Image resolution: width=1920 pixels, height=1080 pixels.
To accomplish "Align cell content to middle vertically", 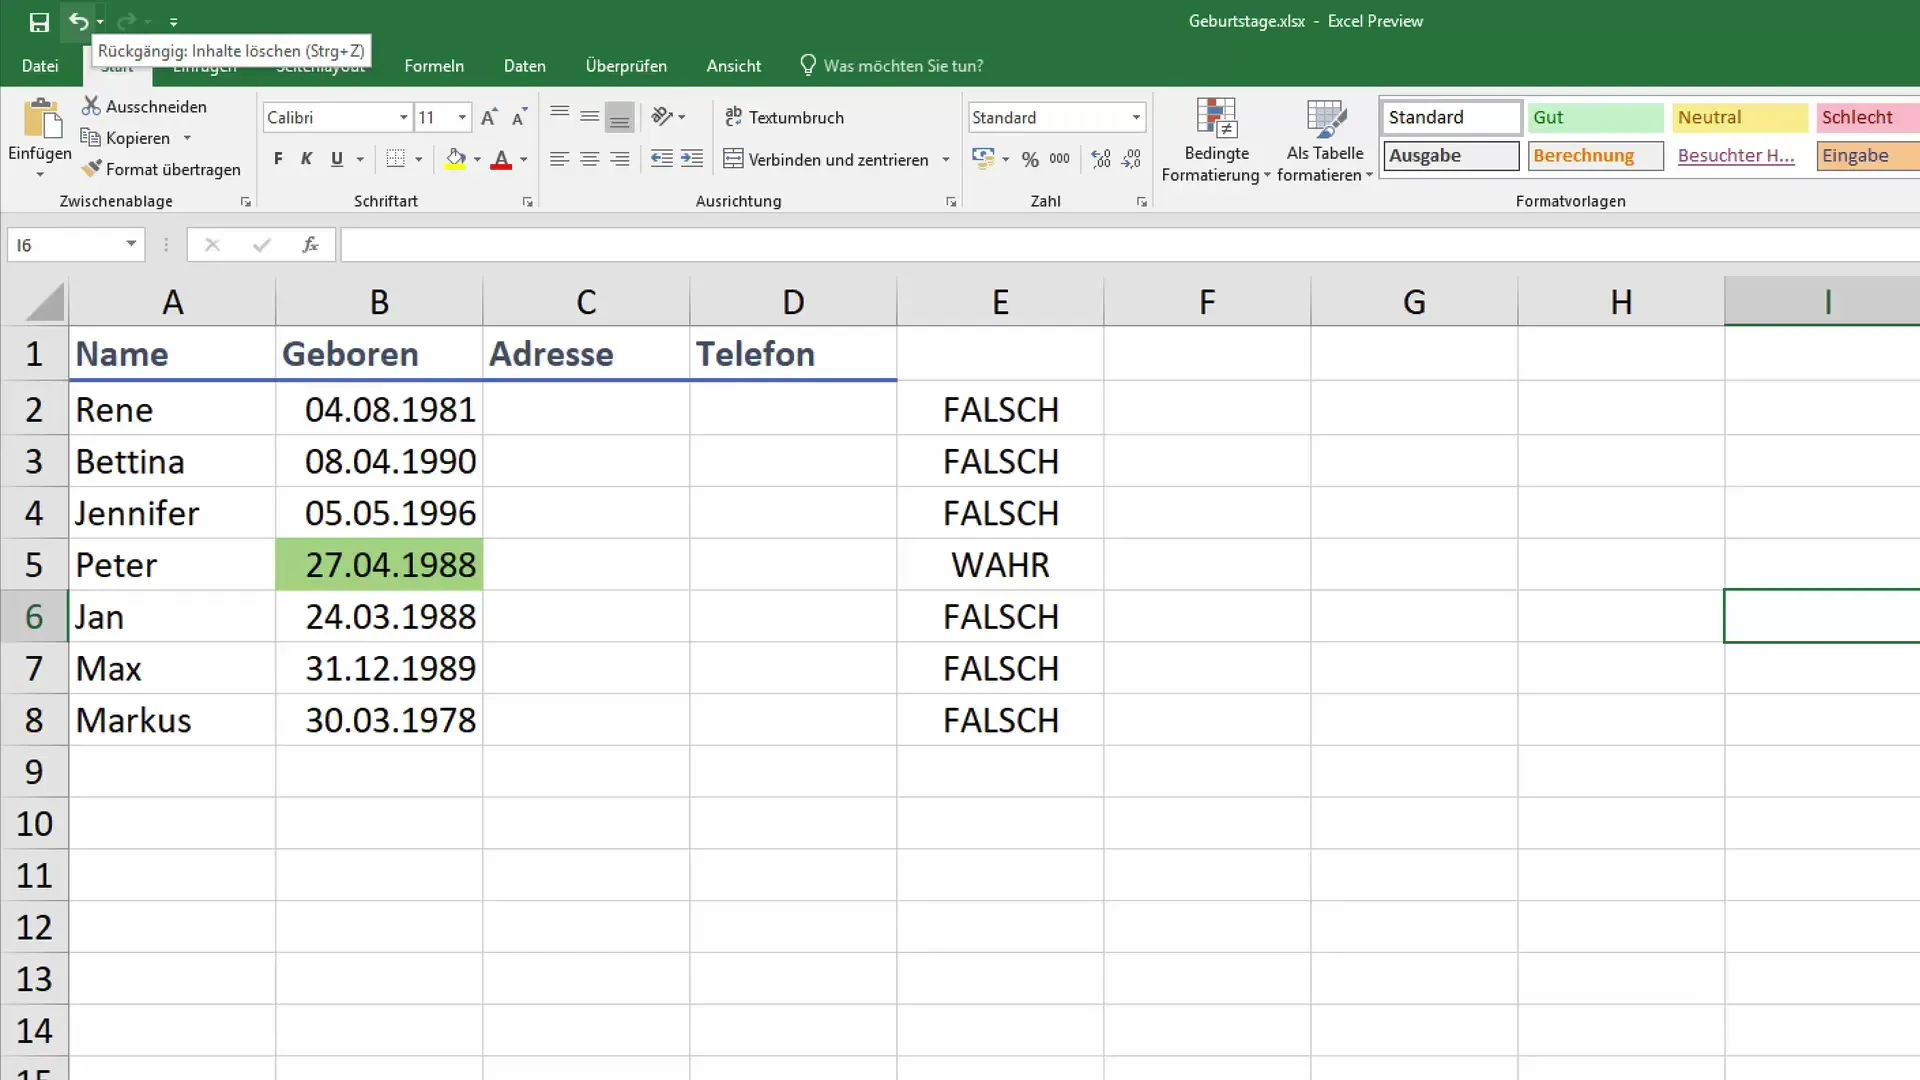I will pyautogui.click(x=590, y=117).
